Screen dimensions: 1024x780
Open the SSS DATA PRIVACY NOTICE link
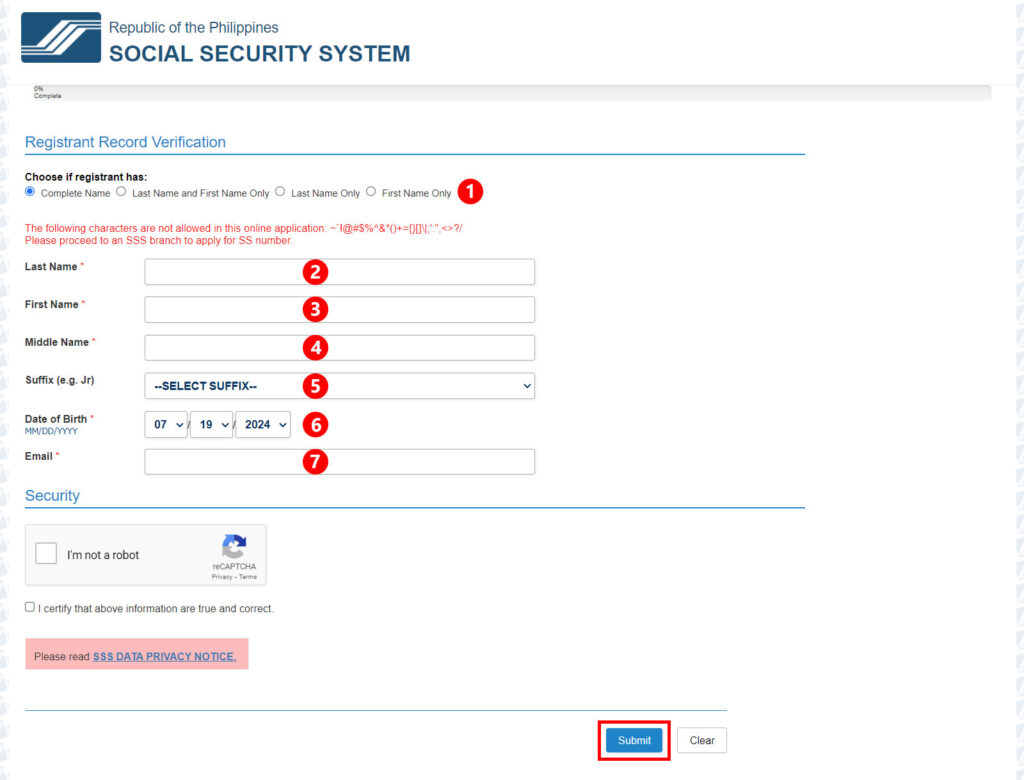tap(165, 656)
